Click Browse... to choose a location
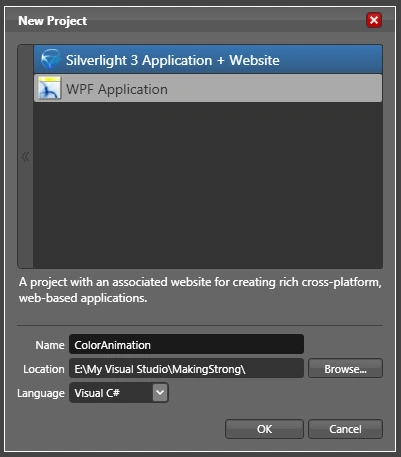Viewport: 401px width, 457px height. click(x=345, y=368)
